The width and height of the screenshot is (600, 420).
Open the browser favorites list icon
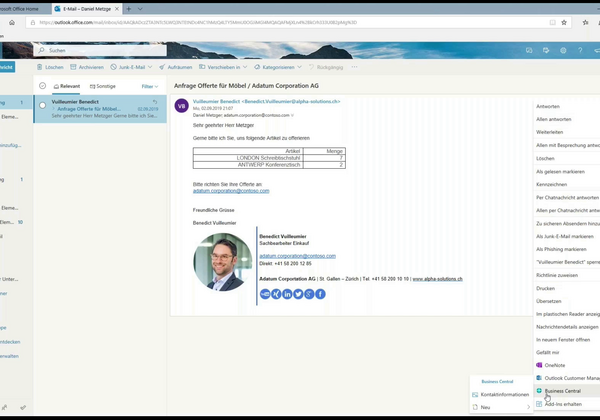pyautogui.click(x=585, y=23)
